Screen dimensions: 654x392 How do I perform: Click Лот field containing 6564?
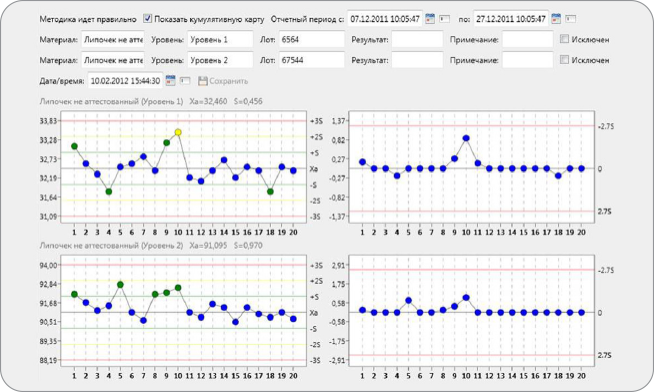click(312, 39)
